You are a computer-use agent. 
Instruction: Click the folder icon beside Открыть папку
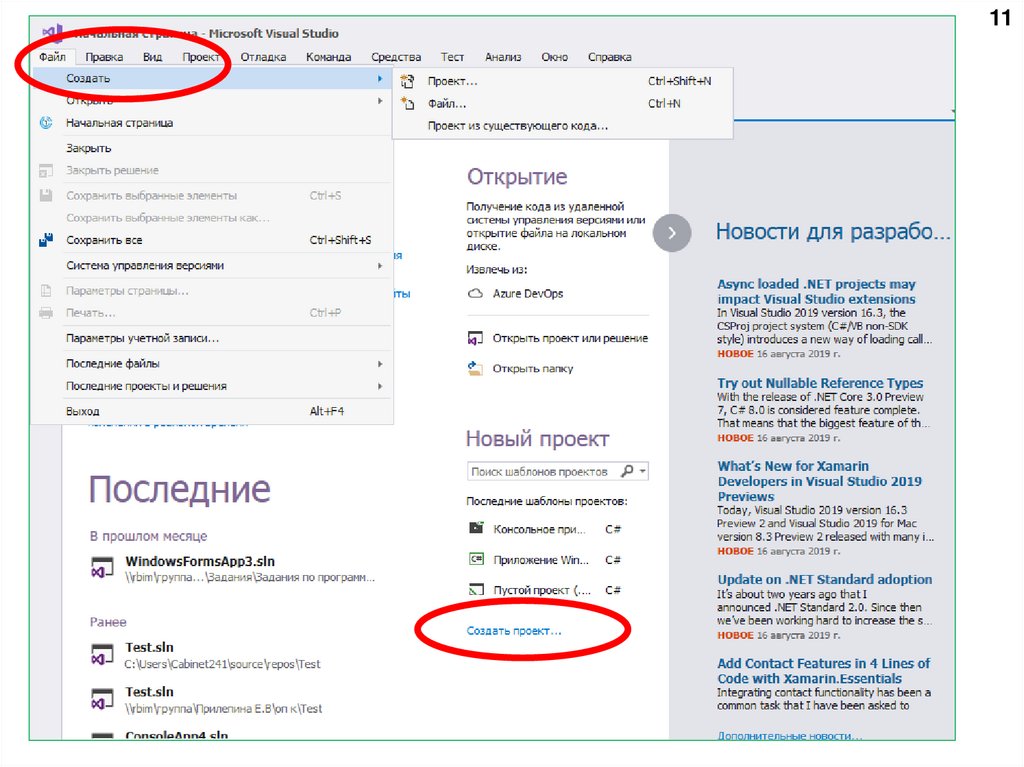click(x=475, y=368)
